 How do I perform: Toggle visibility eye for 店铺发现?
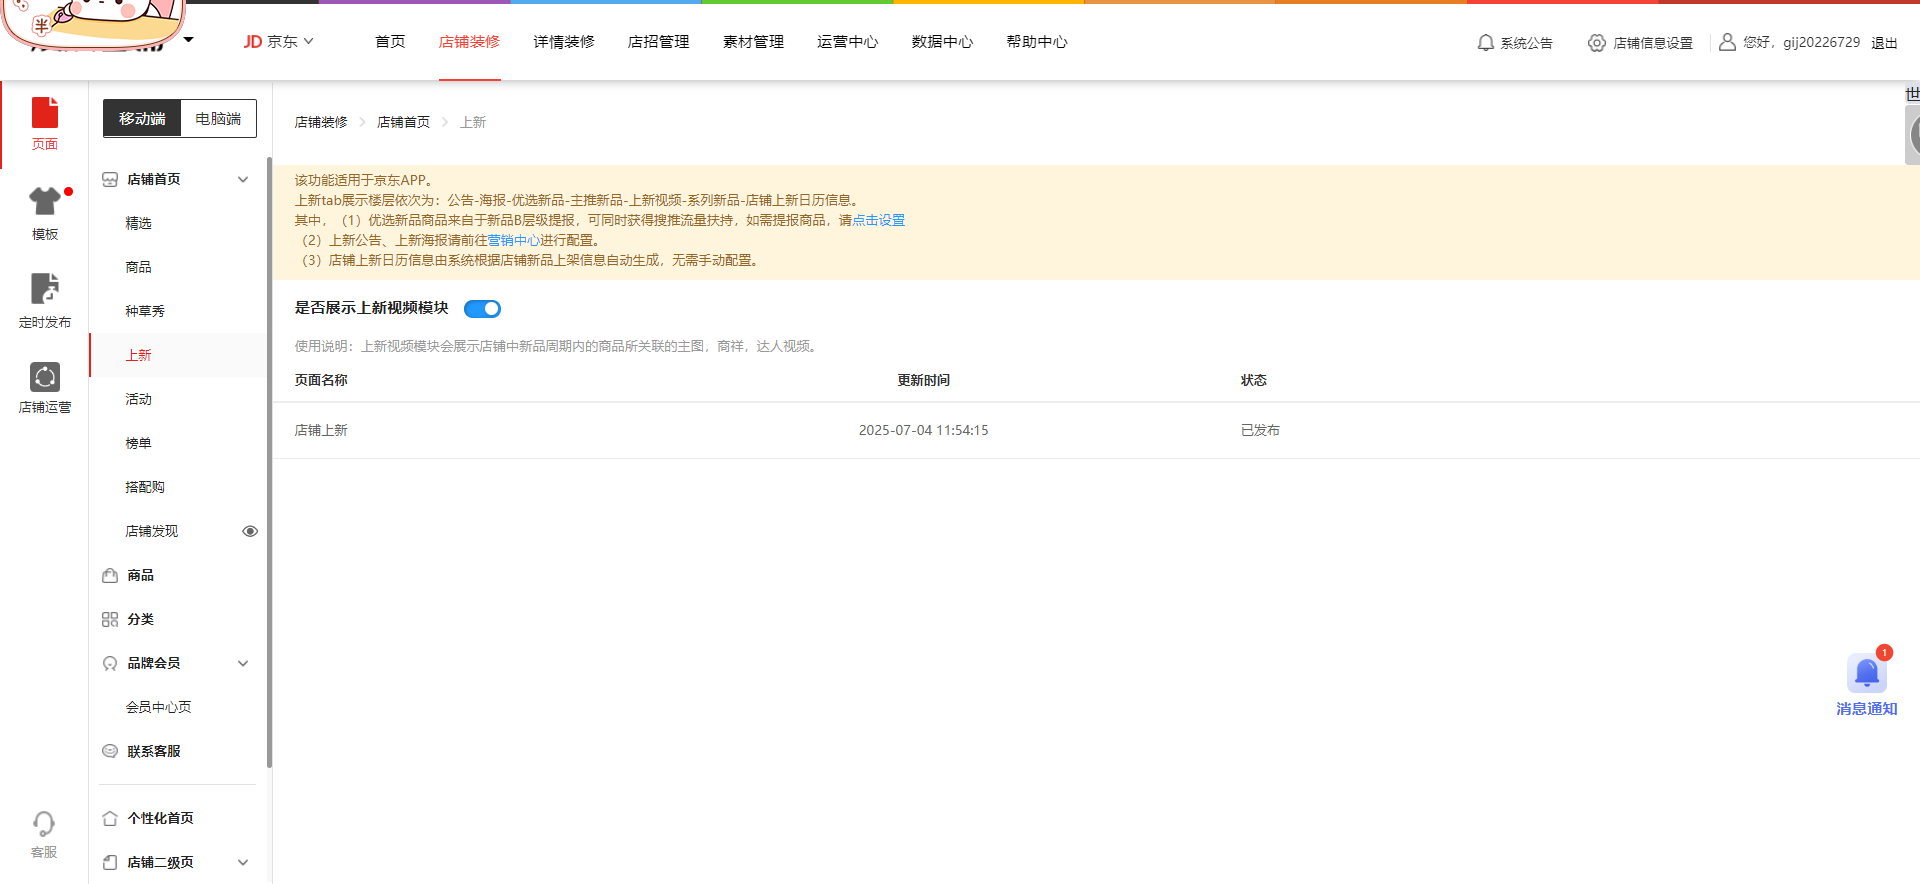250,531
